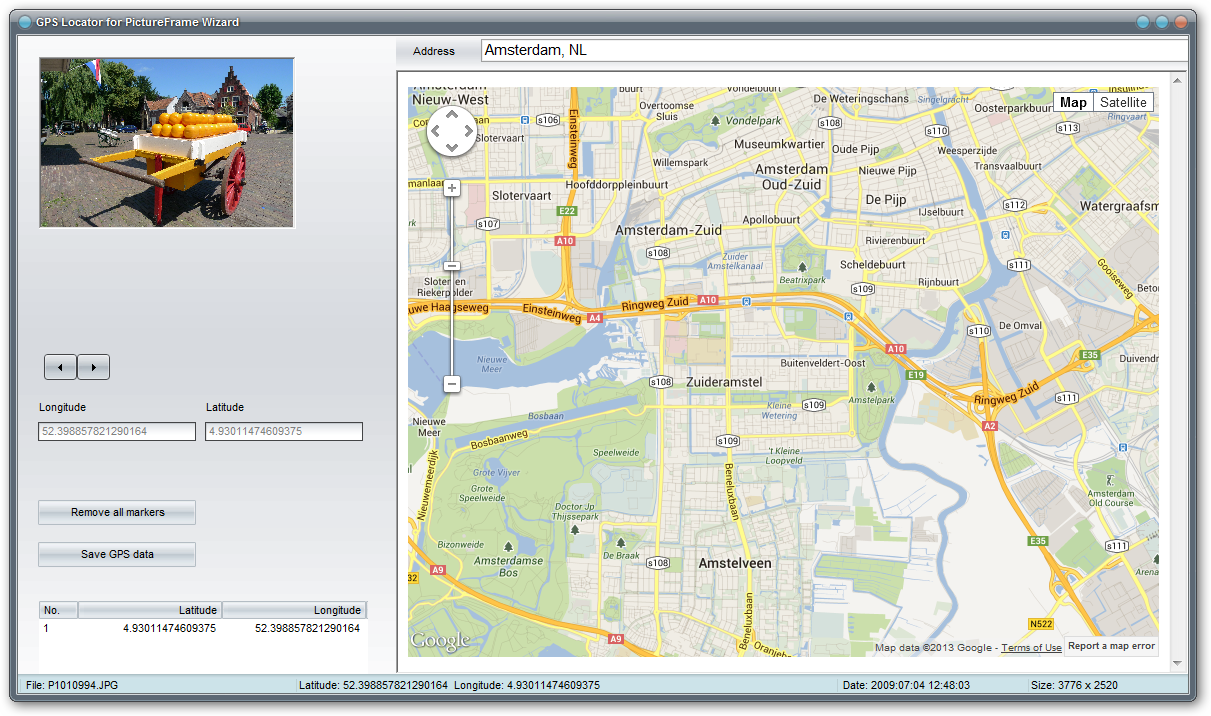Click the status bar Latitude/Longitude readout
Screen dimensions: 1211x716
[x=449, y=685]
